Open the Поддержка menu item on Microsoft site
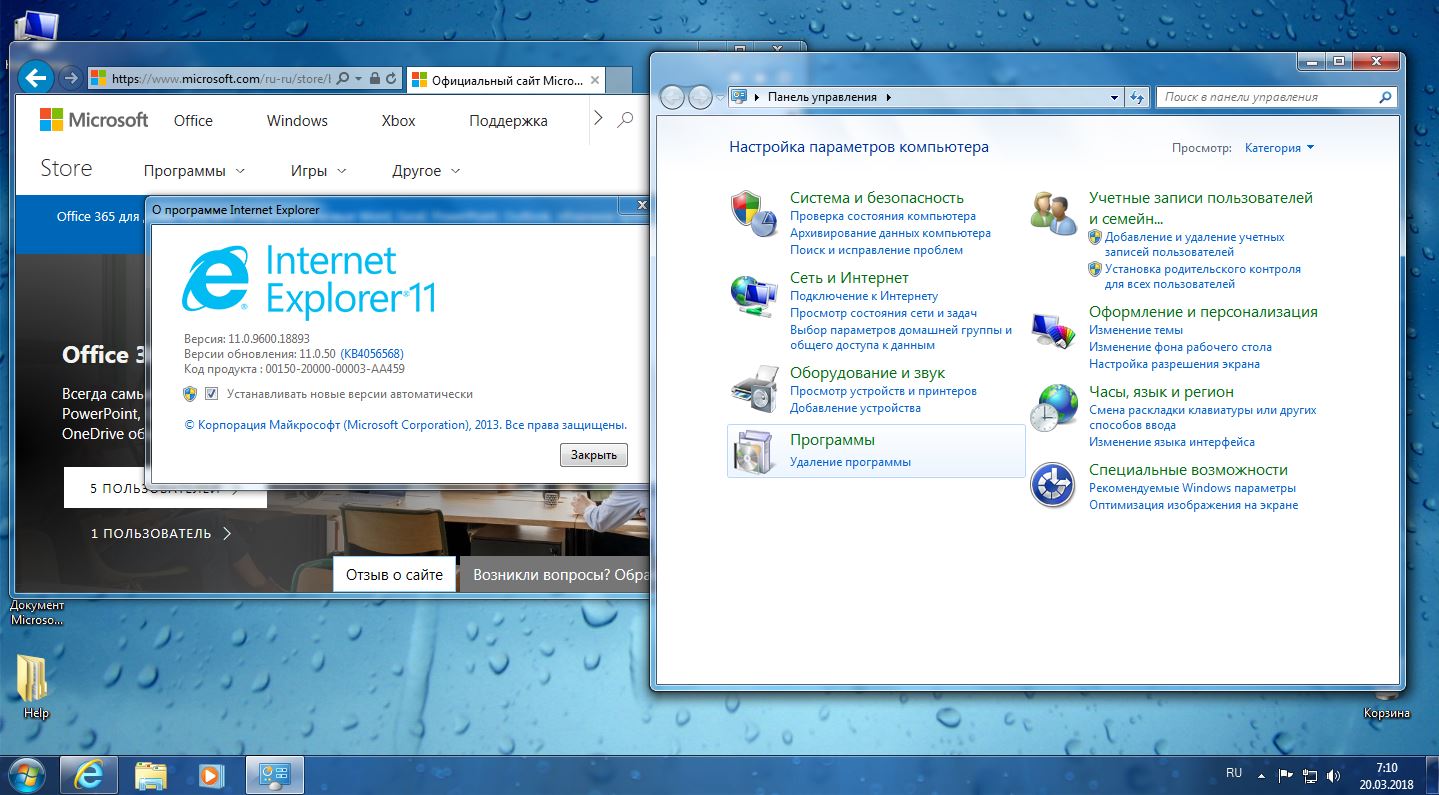The width and height of the screenshot is (1439, 795). (508, 121)
